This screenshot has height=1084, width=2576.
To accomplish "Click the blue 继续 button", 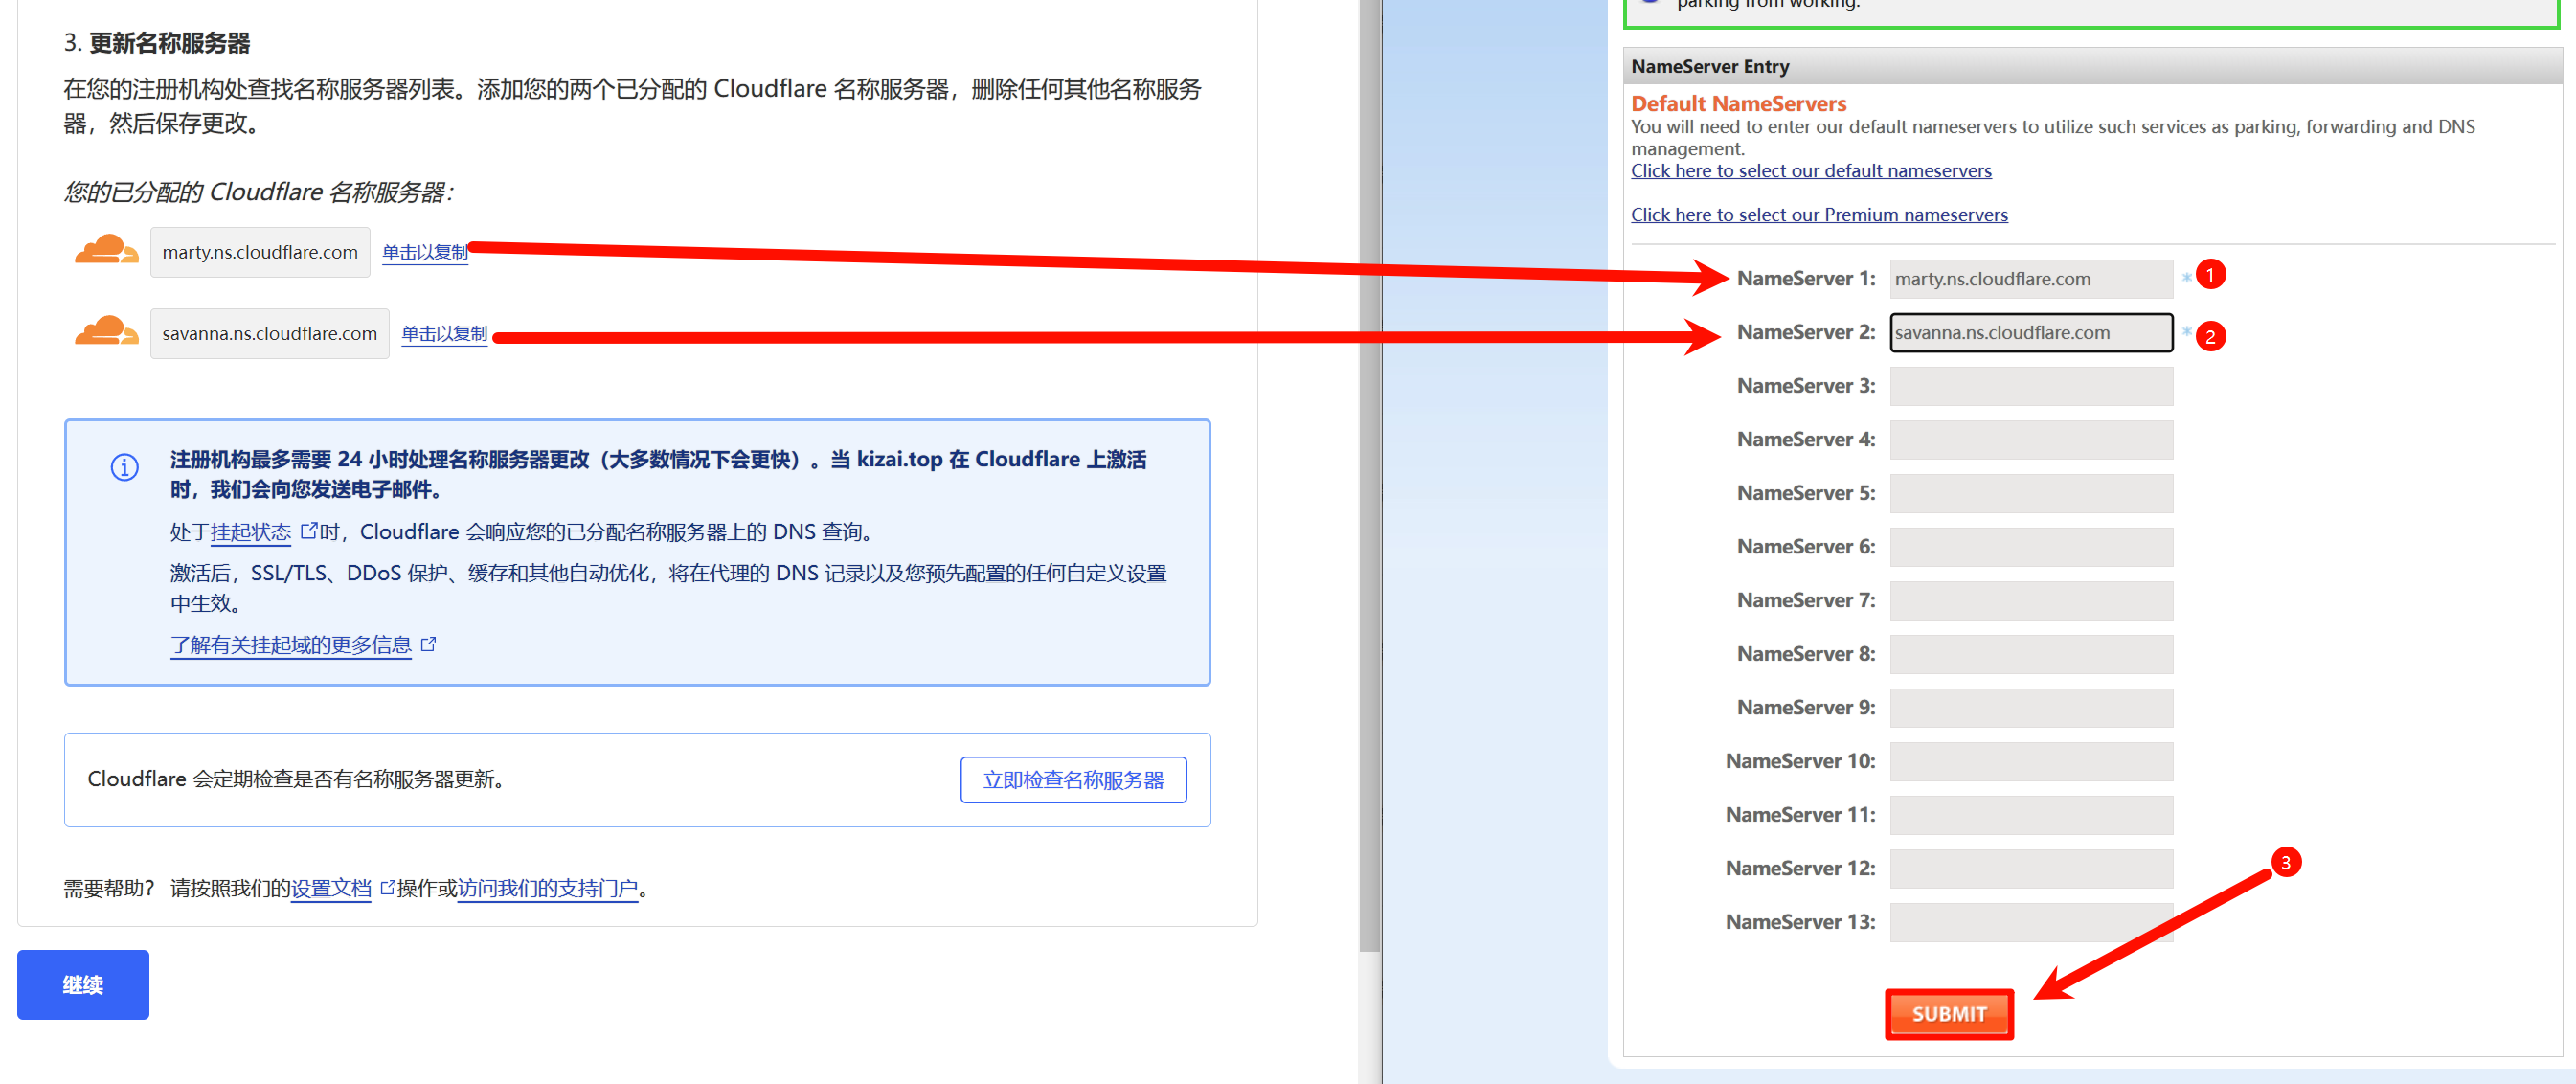I will 83,985.
